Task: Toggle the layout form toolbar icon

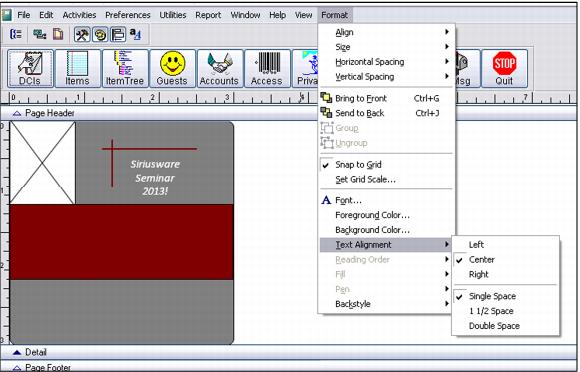Action: coord(118,35)
